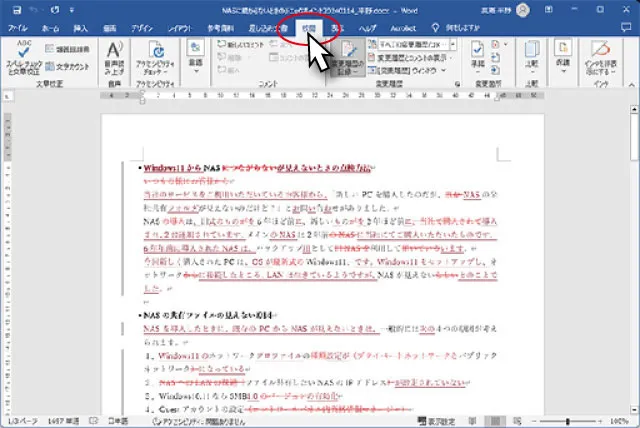Click the 'Tell me' lightbulb search box

pos(456,28)
